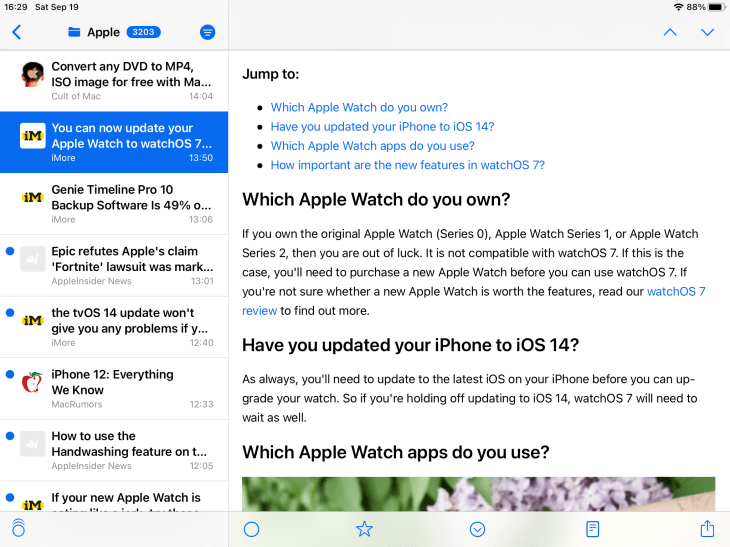Tap the lilac flowers article image
This screenshot has height=547, width=730.
tap(479, 494)
